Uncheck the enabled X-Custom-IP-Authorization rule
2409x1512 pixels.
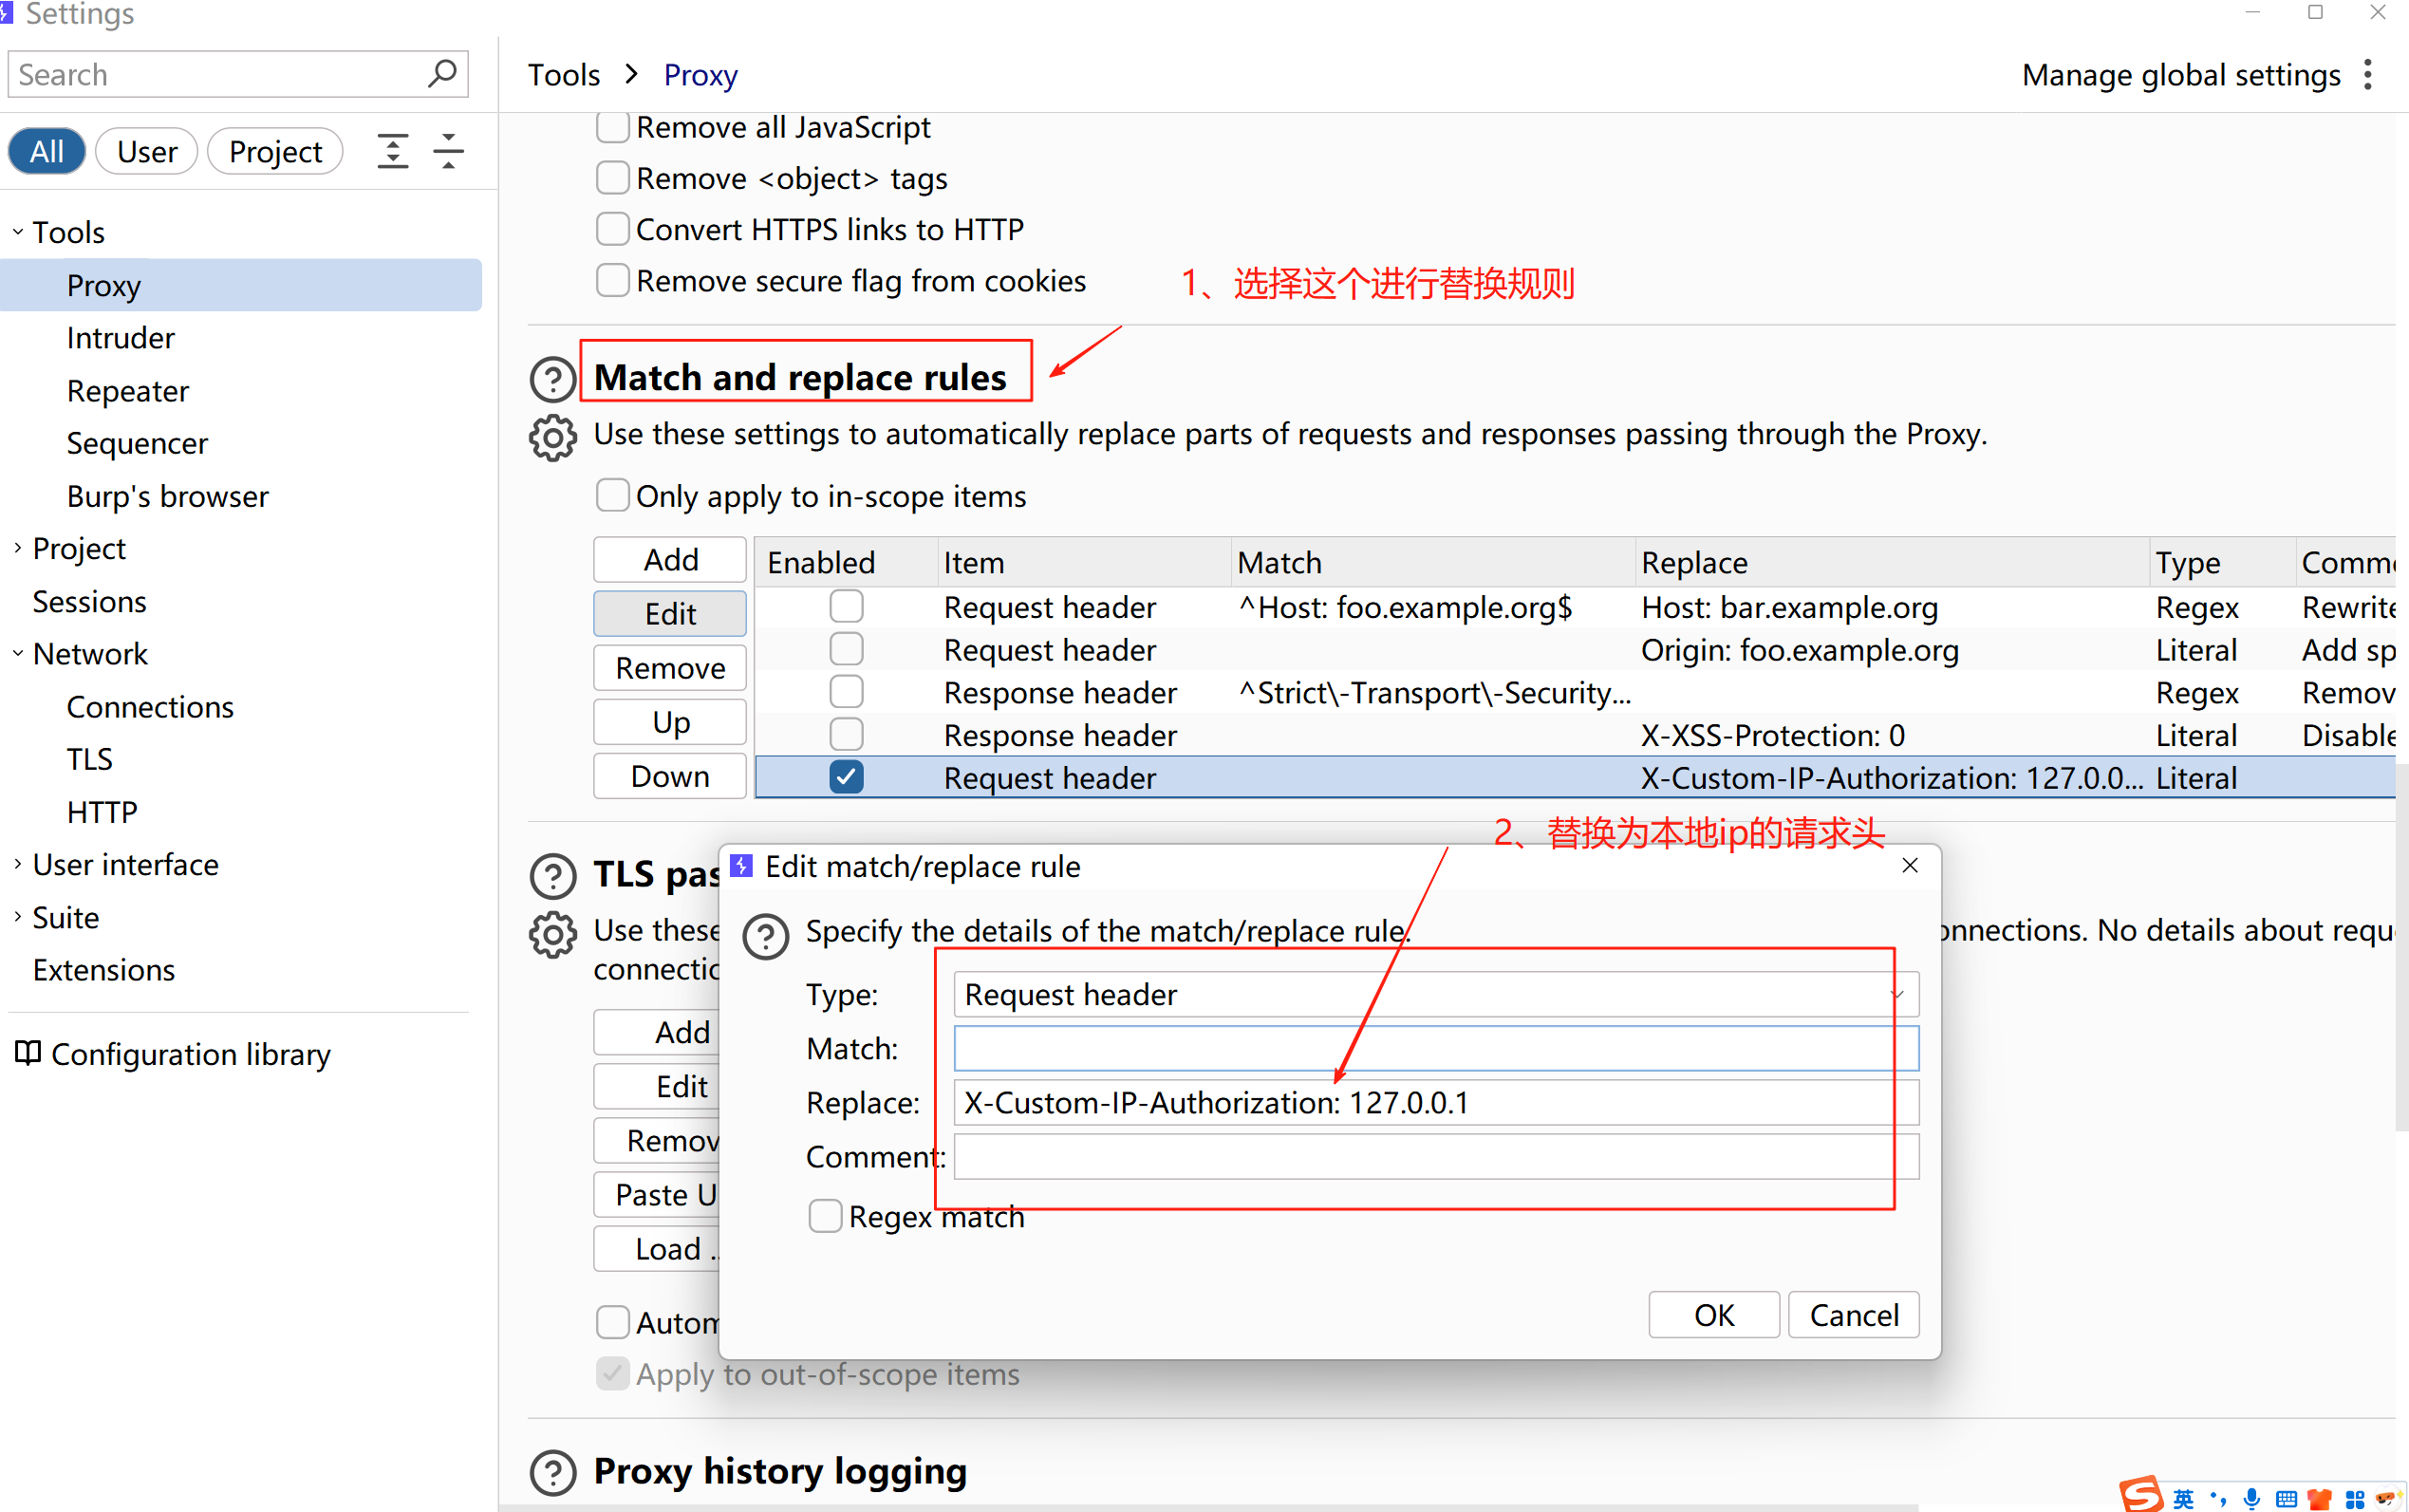tap(846, 777)
